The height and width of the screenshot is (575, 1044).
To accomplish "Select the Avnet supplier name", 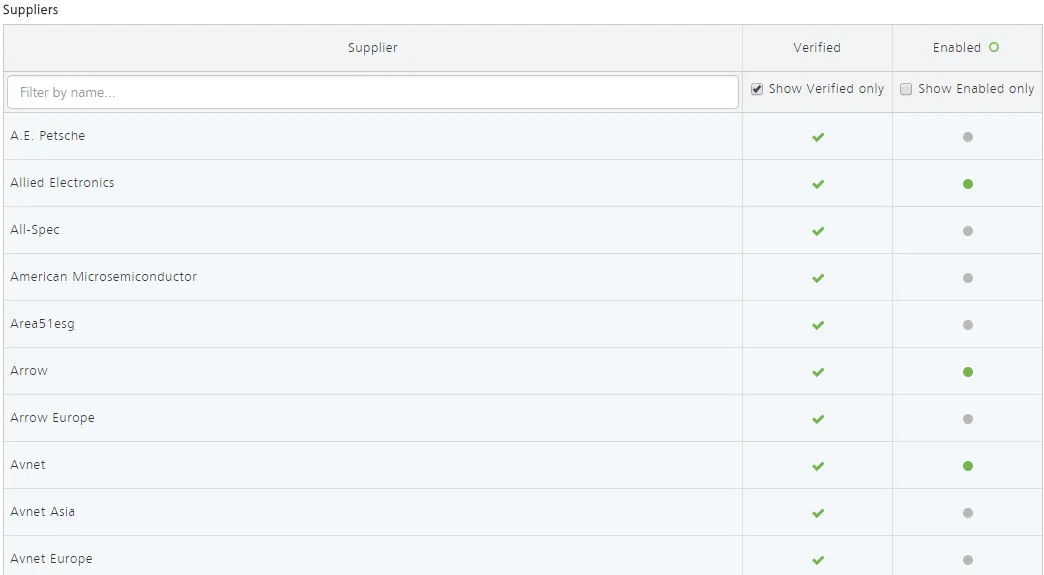I will click(28, 465).
